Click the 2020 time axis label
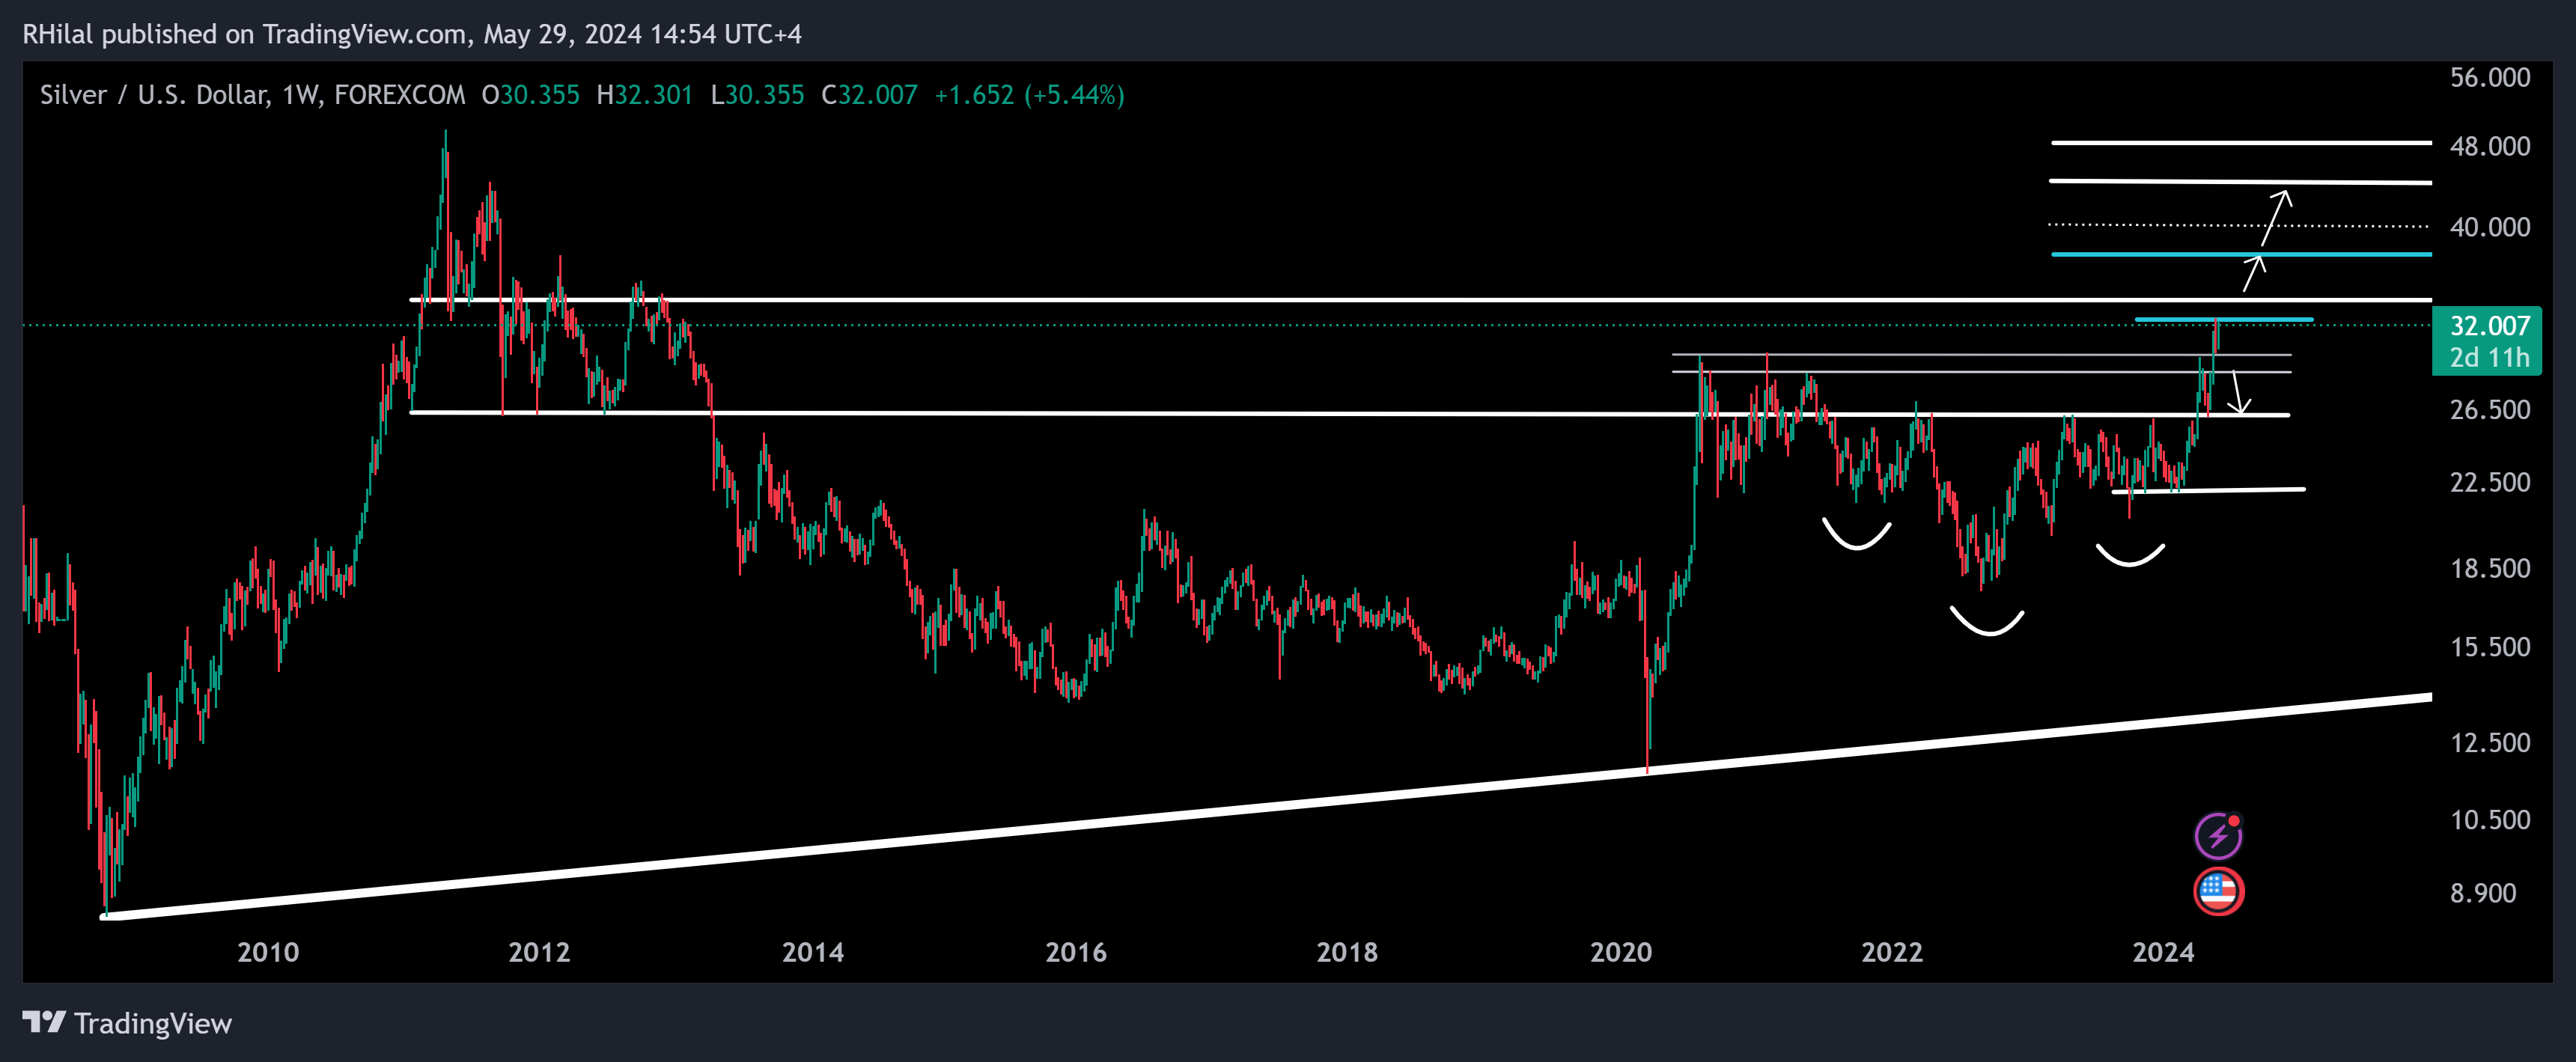This screenshot has width=2576, height=1062. point(1621,952)
